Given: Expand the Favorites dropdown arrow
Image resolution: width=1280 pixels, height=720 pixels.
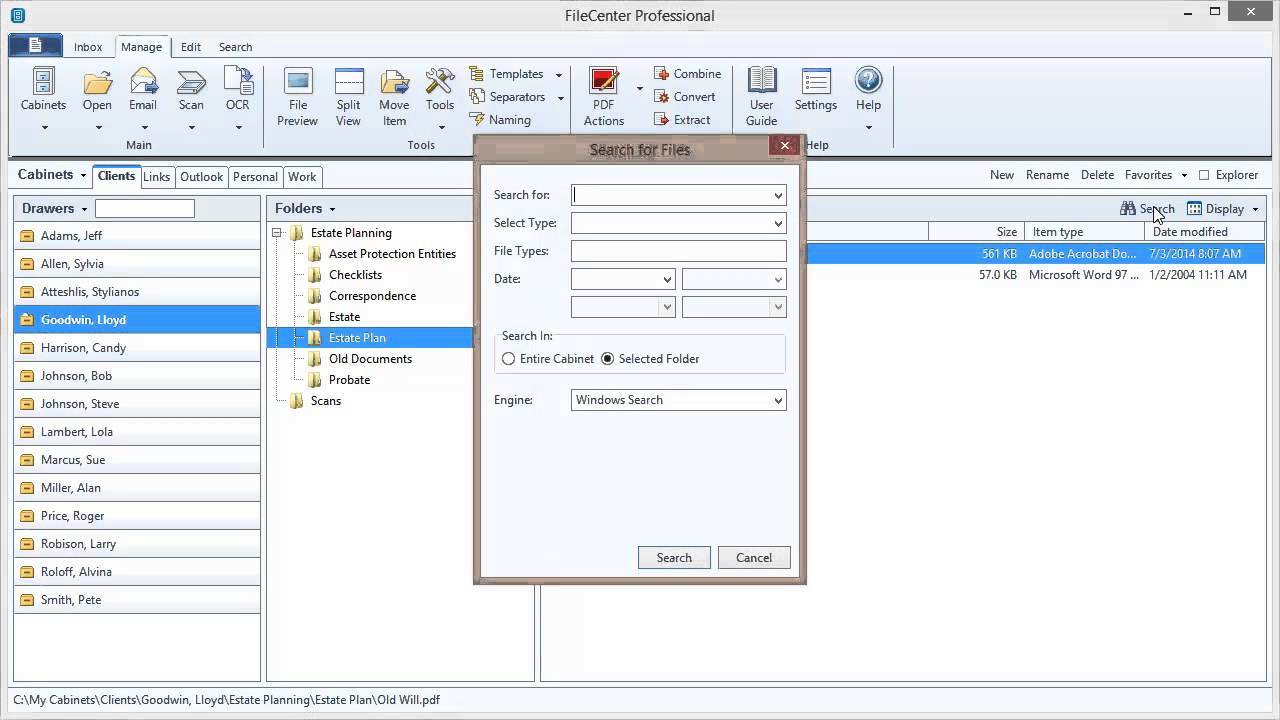Looking at the screenshot, I should click(1184, 176).
